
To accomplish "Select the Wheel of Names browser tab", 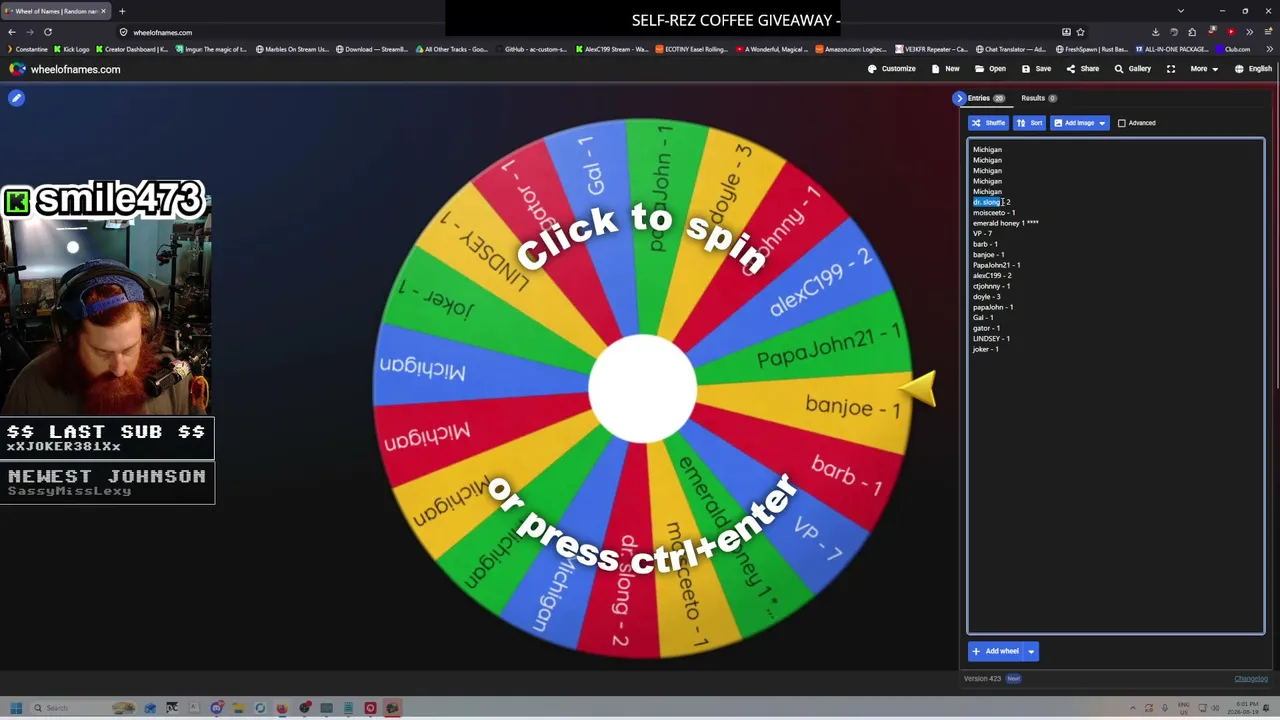I will [56, 11].
